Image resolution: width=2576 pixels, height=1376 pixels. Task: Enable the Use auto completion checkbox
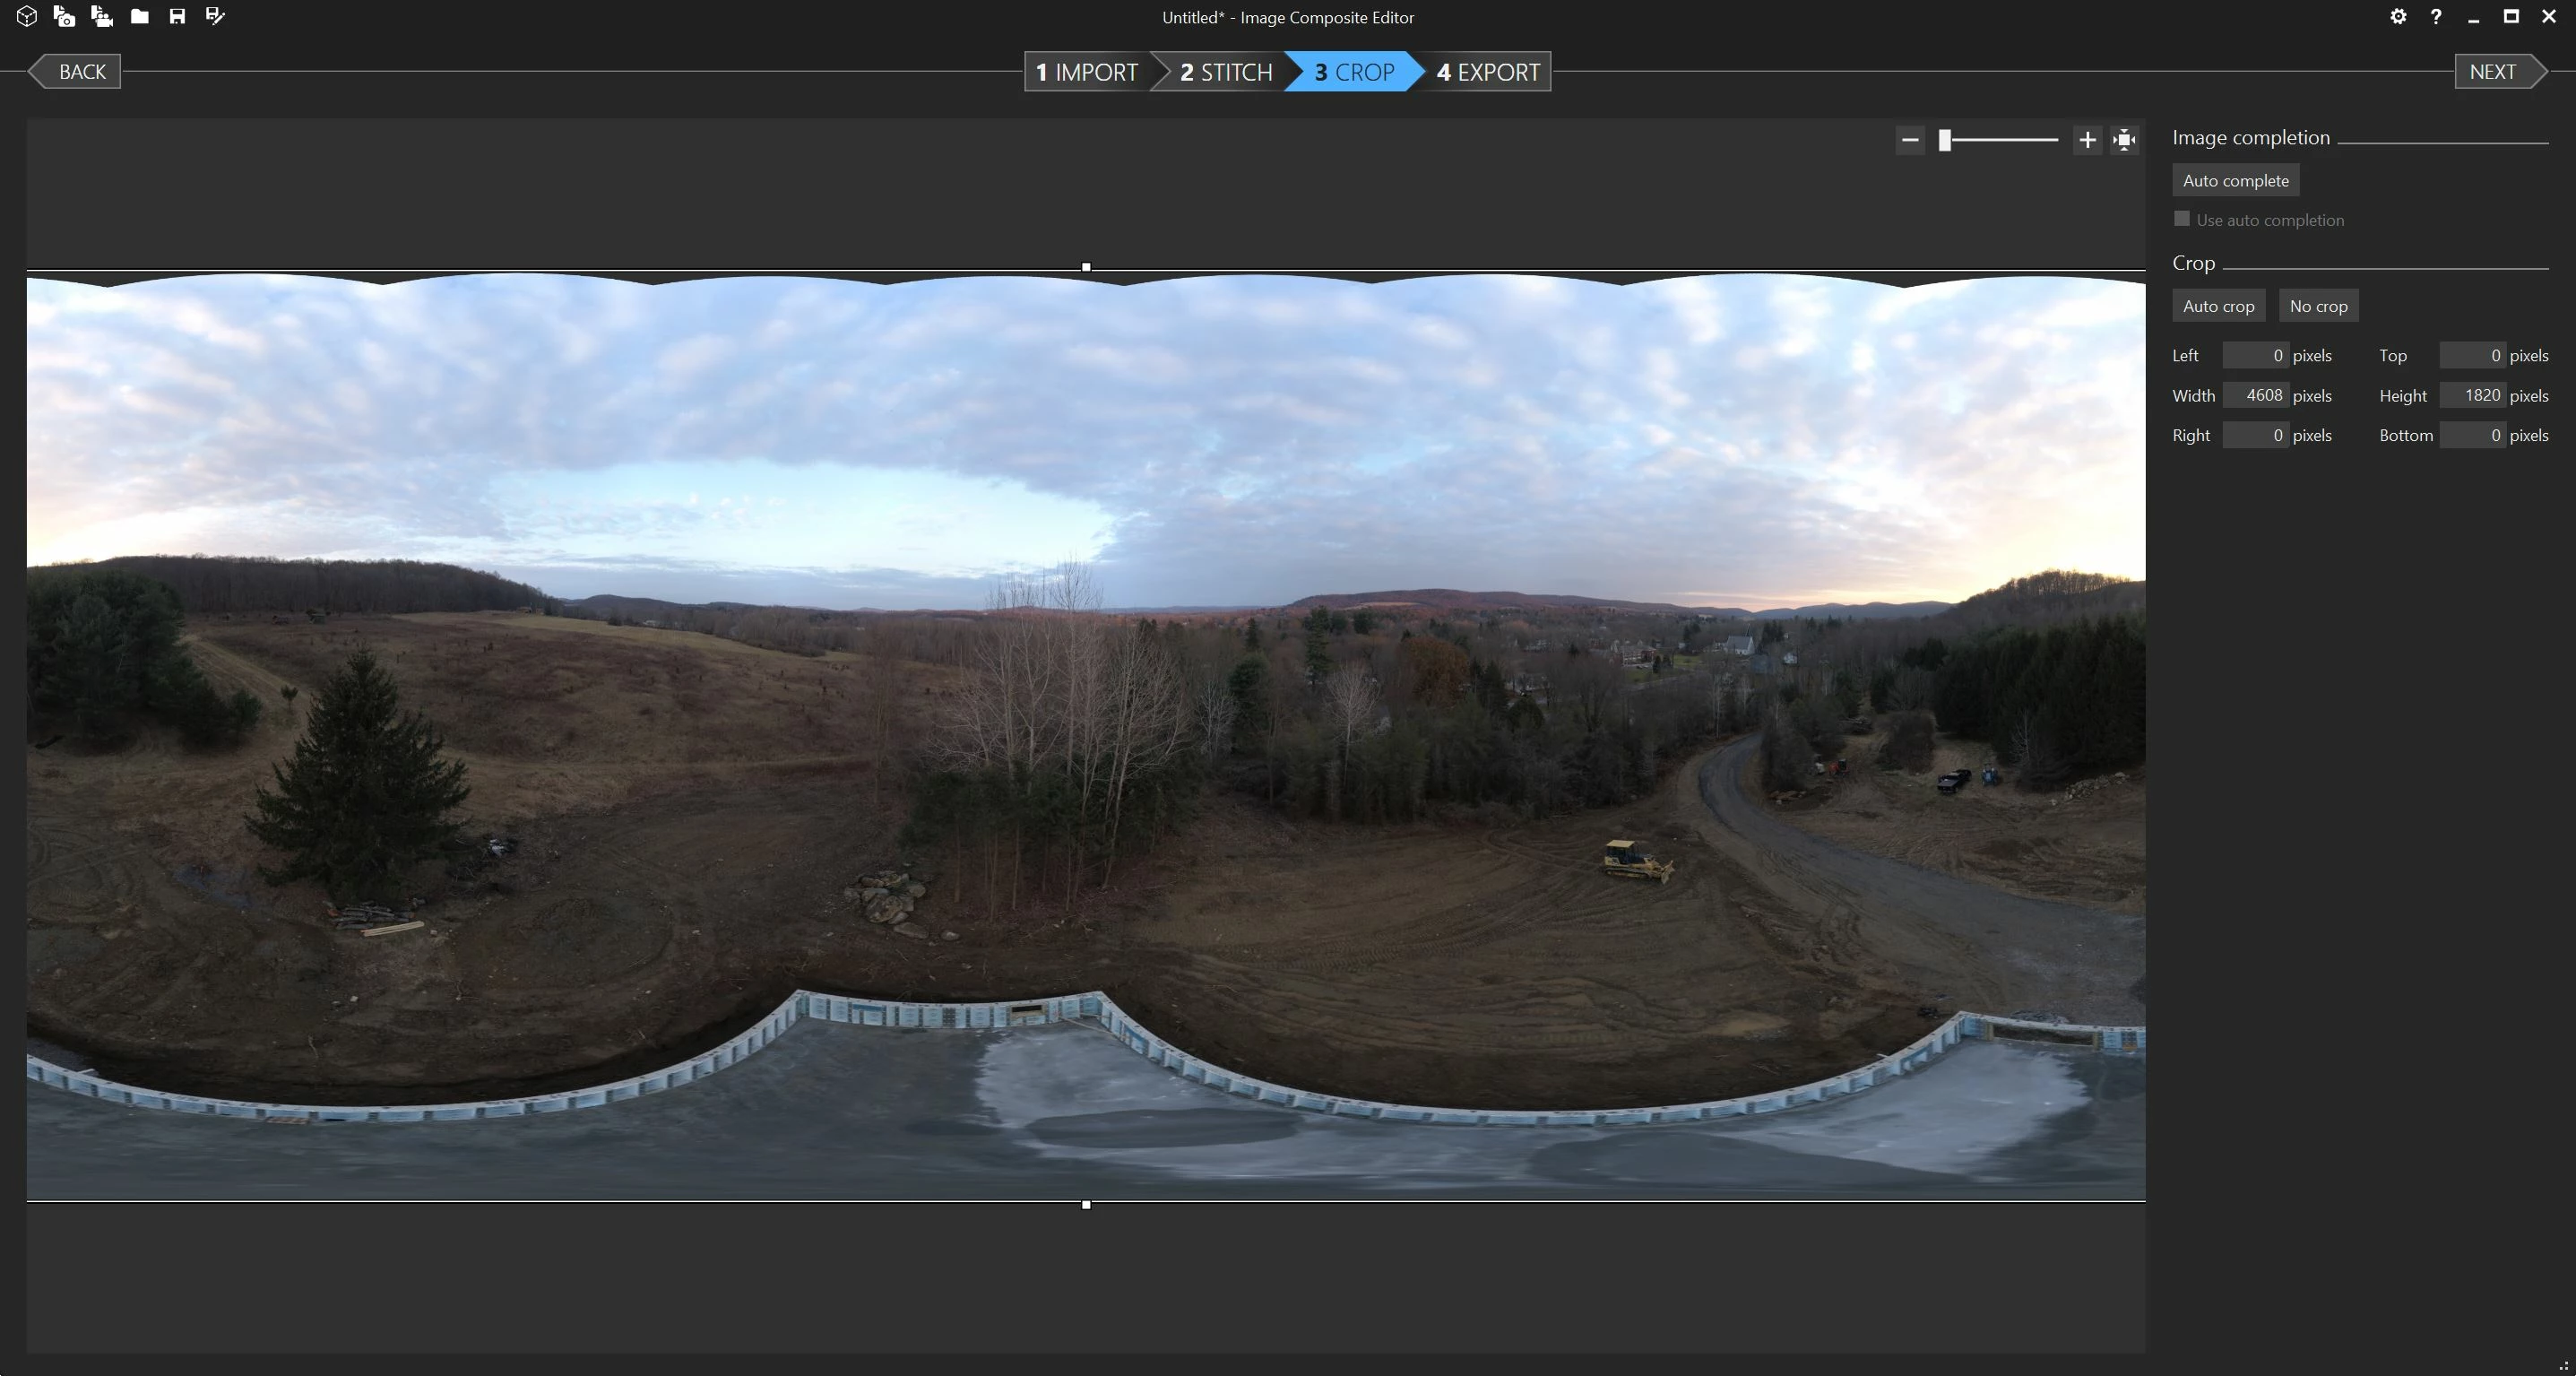[2182, 219]
